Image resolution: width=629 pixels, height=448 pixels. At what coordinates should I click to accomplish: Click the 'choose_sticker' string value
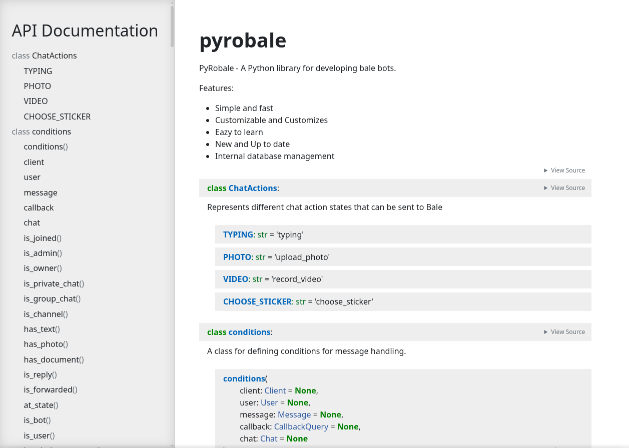click(x=344, y=302)
